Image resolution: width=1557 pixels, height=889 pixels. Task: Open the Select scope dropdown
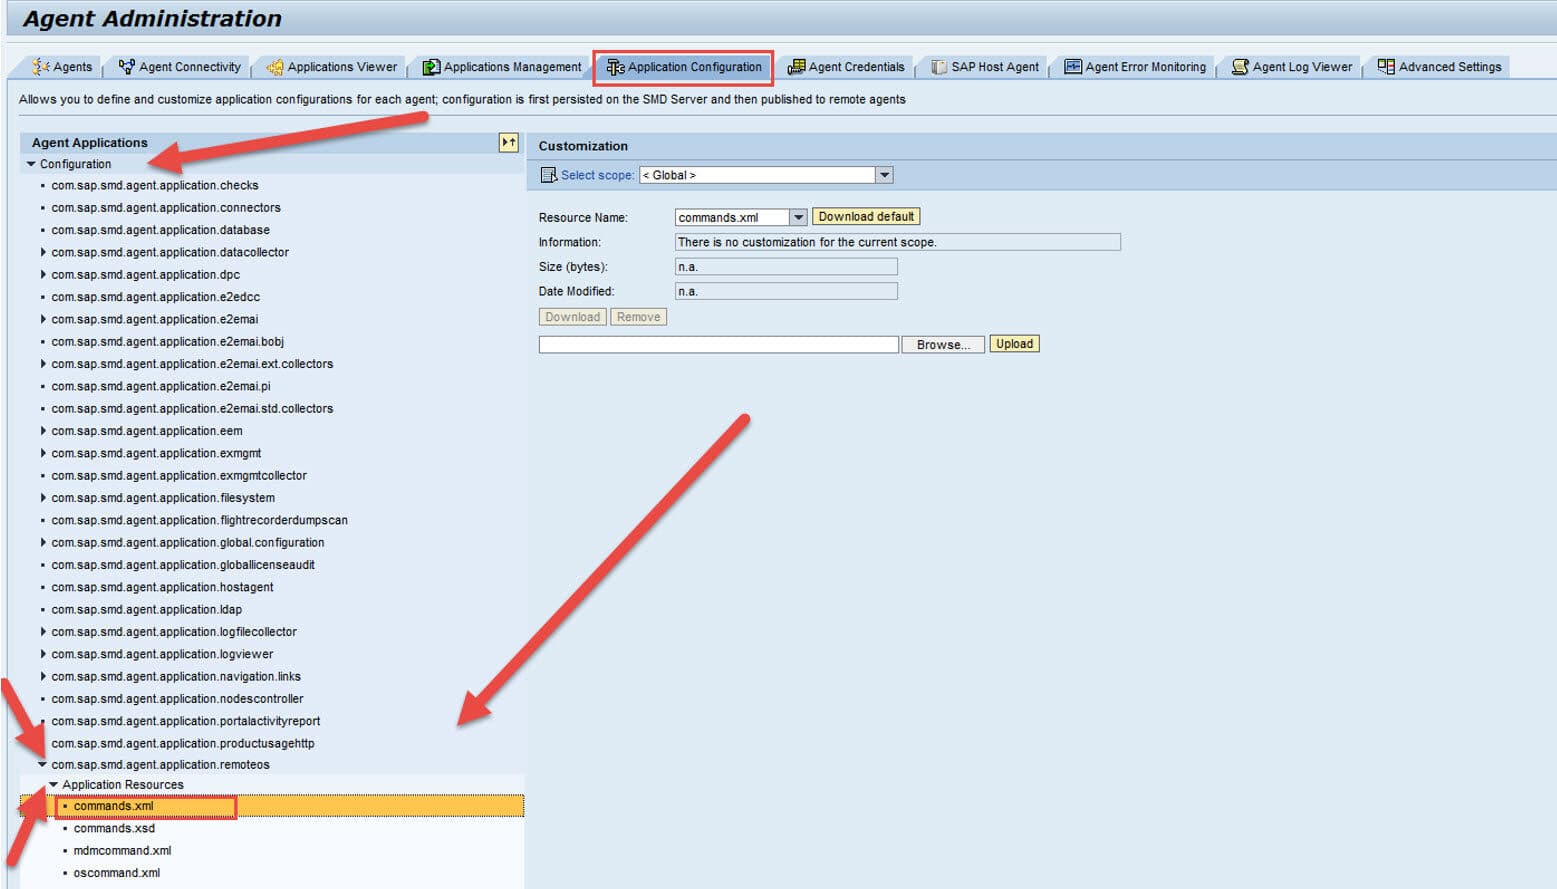(884, 175)
